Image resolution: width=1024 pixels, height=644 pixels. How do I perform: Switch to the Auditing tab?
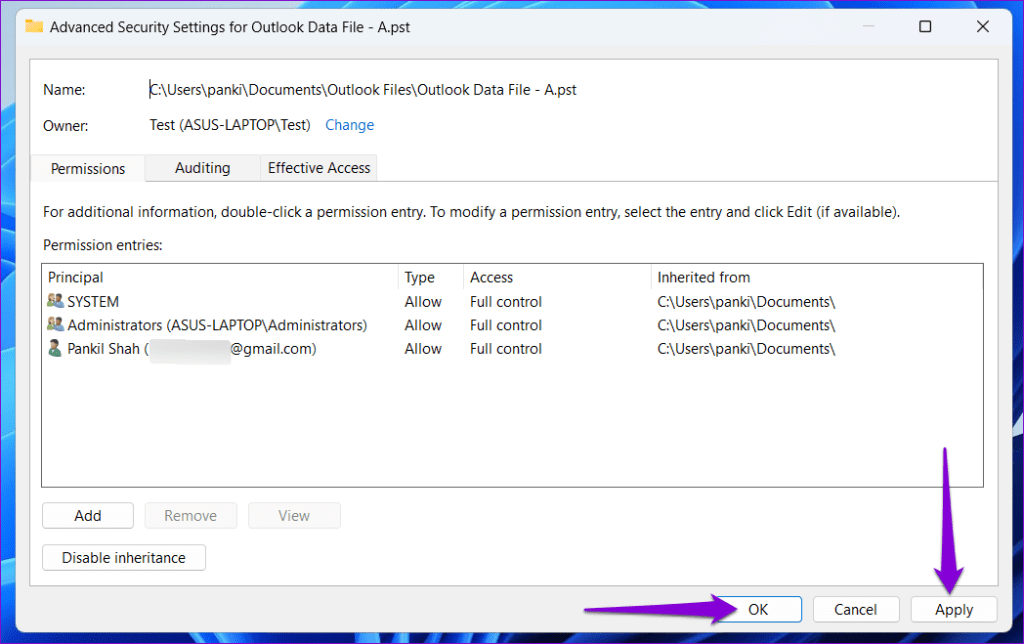[202, 168]
